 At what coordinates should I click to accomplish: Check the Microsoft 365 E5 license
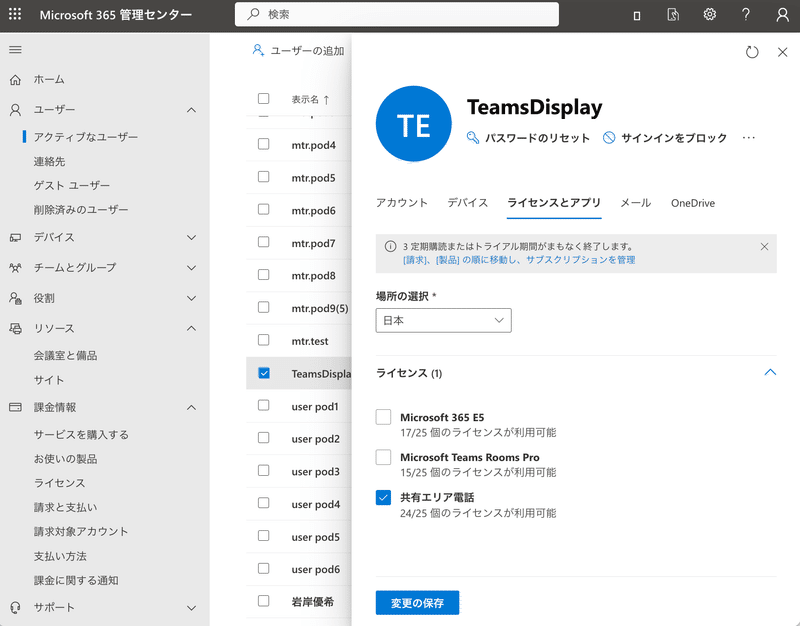pyautogui.click(x=383, y=417)
